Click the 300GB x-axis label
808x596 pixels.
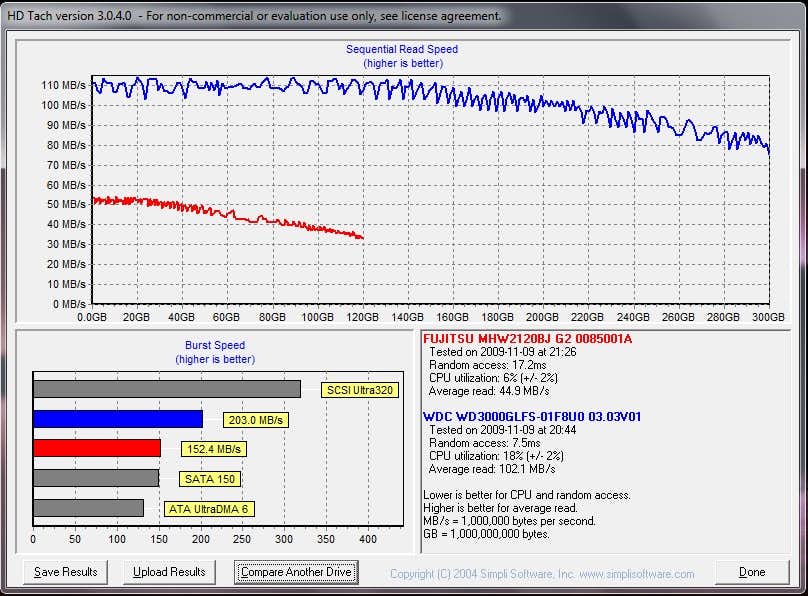768,317
